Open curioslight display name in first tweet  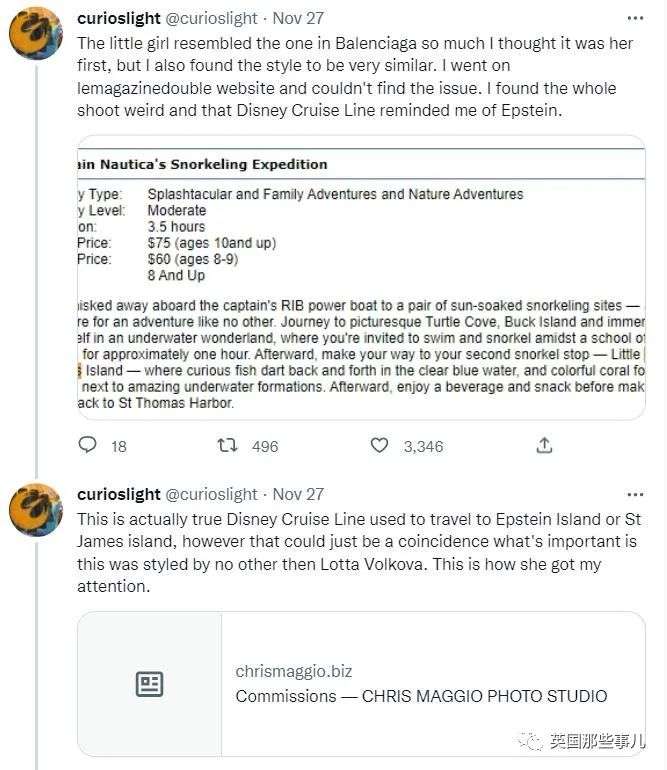click(x=118, y=19)
